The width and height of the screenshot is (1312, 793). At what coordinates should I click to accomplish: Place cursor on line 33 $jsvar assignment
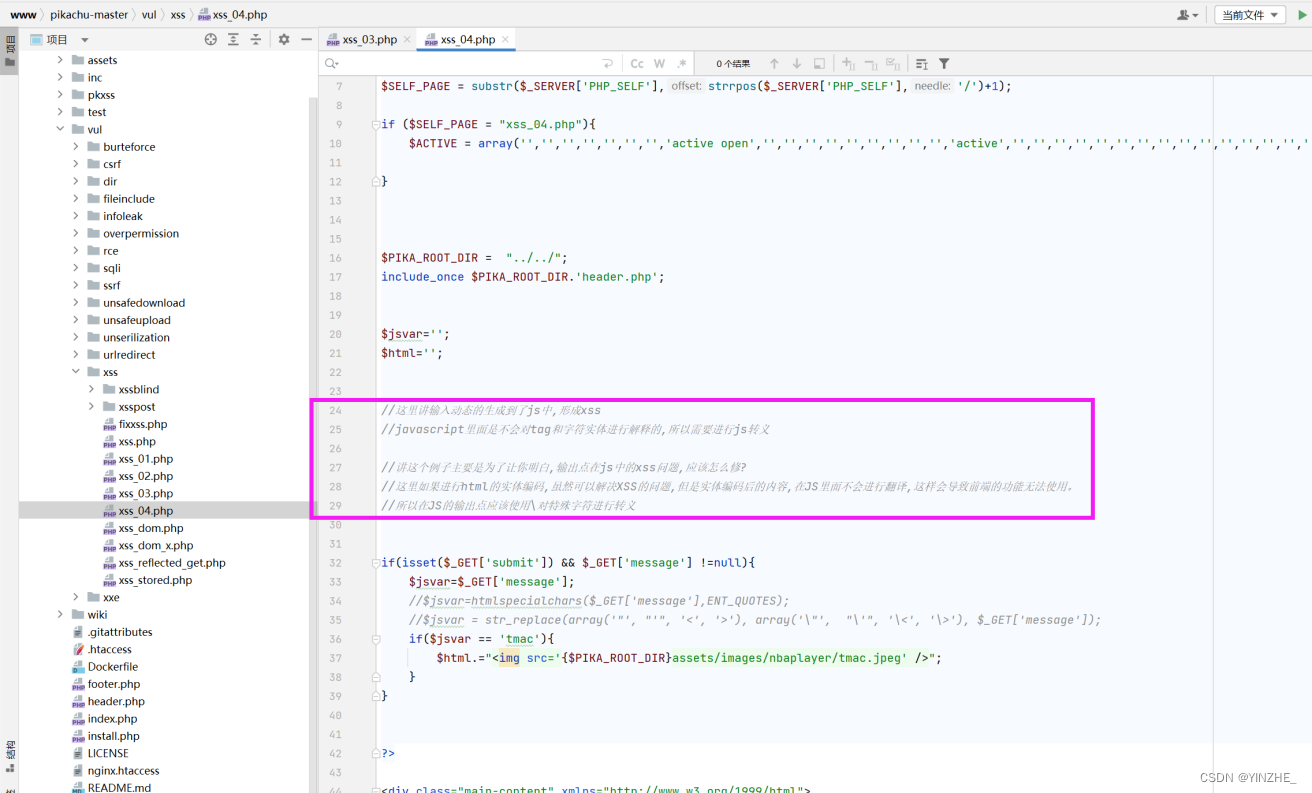(x=491, y=582)
